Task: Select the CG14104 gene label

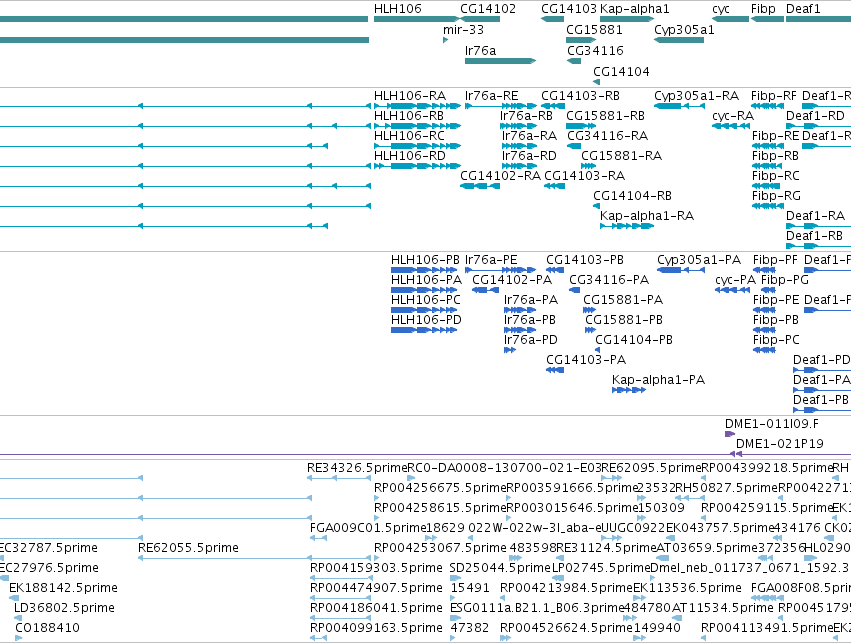Action: click(621, 72)
